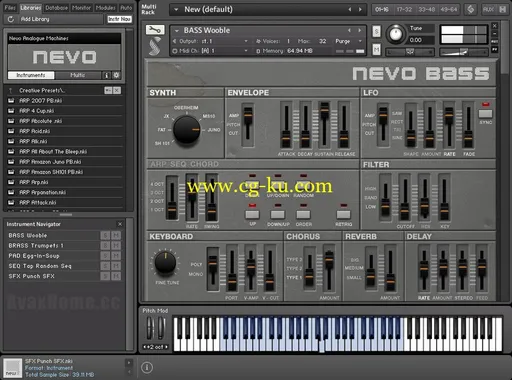Select previous instrument preset arrow
The height and width of the screenshot is (380, 512).
[349, 30]
